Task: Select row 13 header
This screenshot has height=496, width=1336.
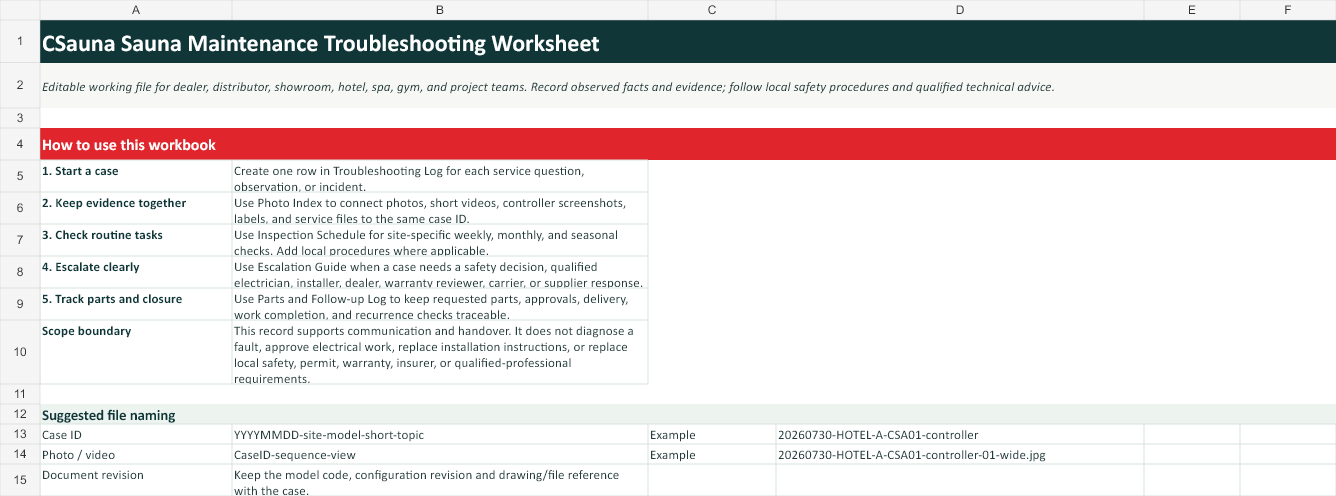Action: (20, 434)
